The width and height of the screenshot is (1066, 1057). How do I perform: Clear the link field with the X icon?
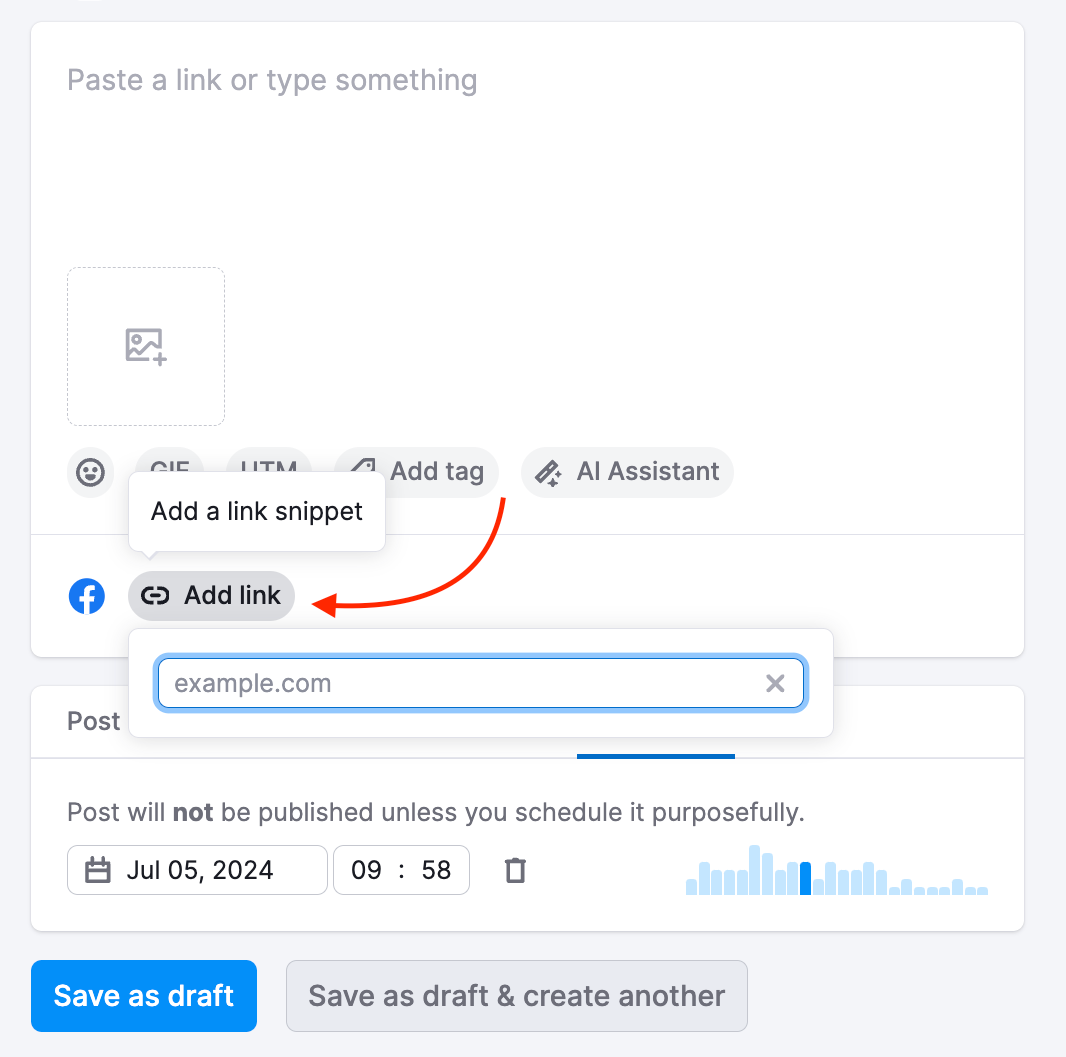(x=775, y=683)
